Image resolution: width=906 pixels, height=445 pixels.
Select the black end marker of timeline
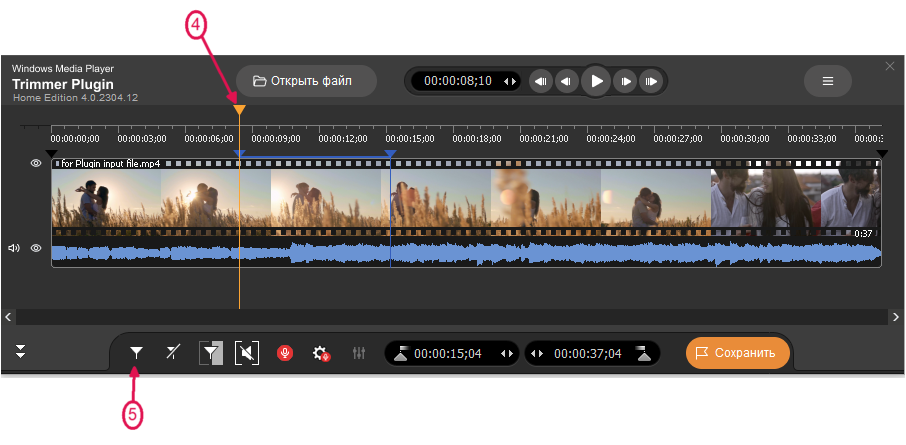point(882,154)
